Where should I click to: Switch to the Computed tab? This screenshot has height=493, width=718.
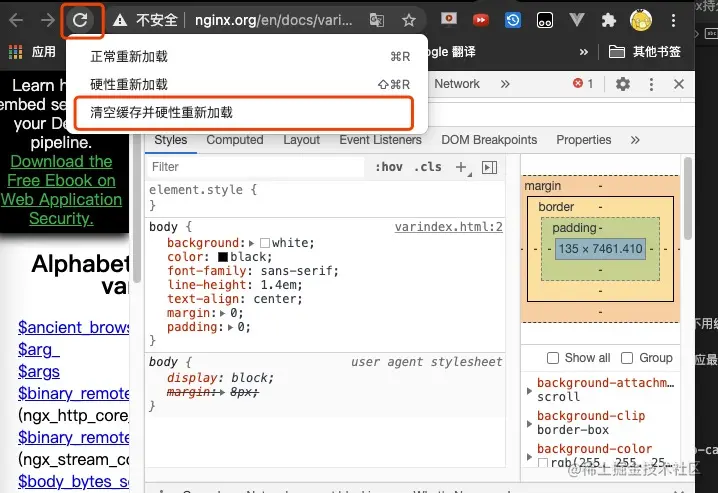tap(234, 140)
